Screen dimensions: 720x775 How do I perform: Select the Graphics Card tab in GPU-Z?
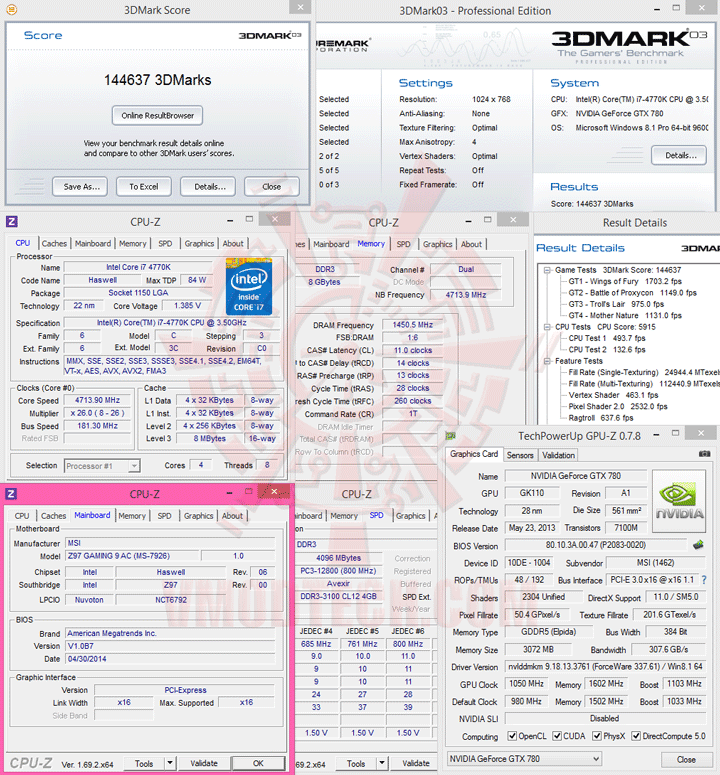474,454
